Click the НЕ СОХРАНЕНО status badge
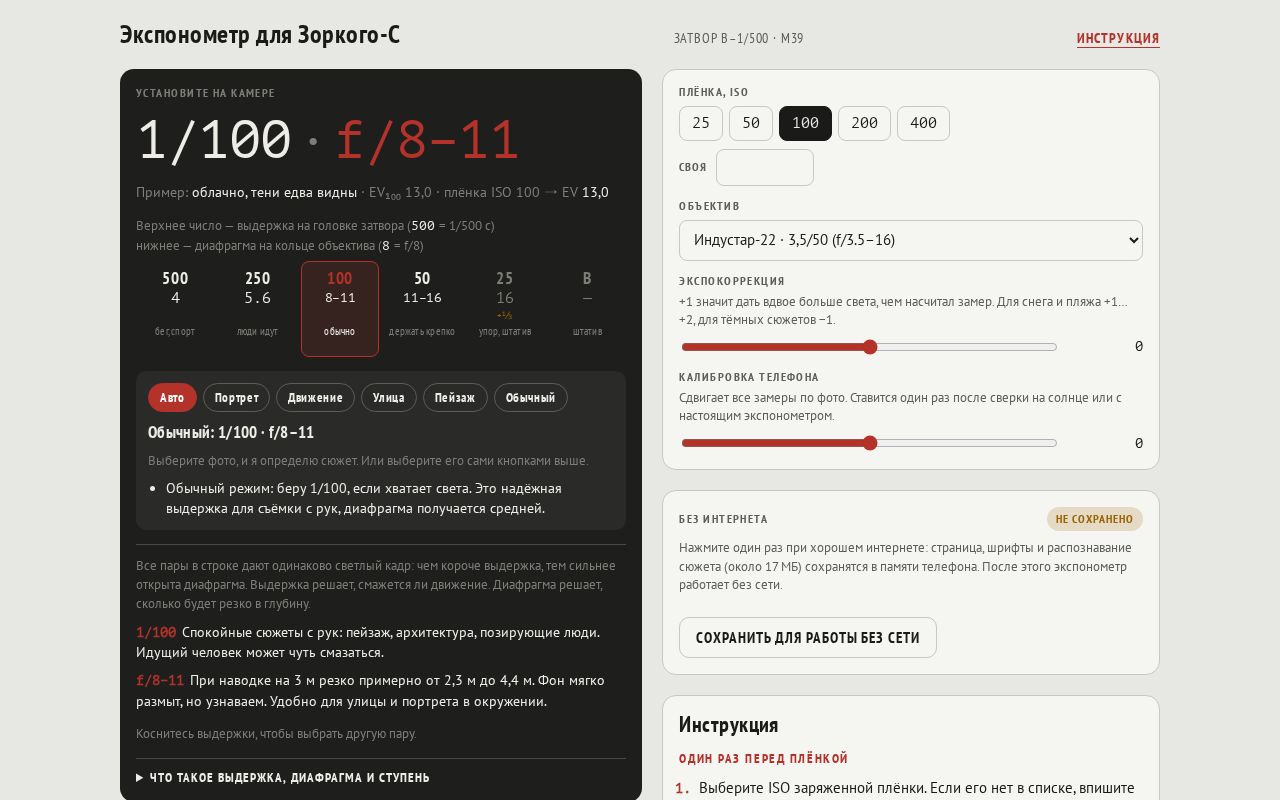Screen dimensions: 1280x800 coord(1095,519)
